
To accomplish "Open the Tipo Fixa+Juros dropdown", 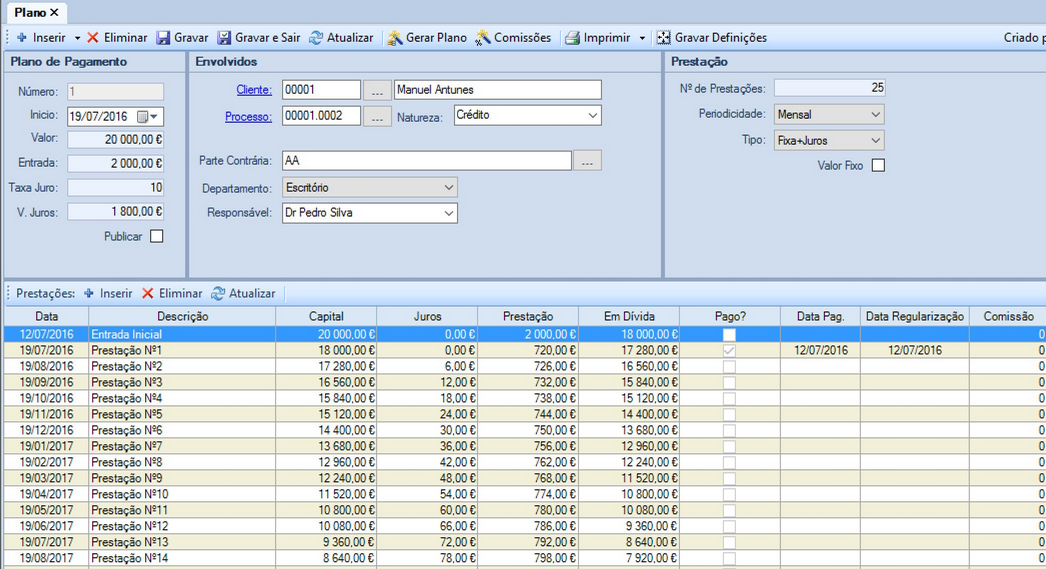I will 875,141.
